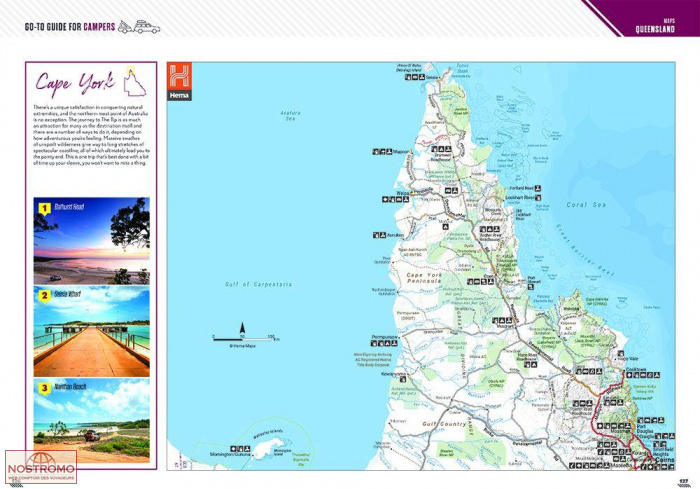Click the Gulf Country map label
Screen dimensions: 700x489
(x=444, y=424)
